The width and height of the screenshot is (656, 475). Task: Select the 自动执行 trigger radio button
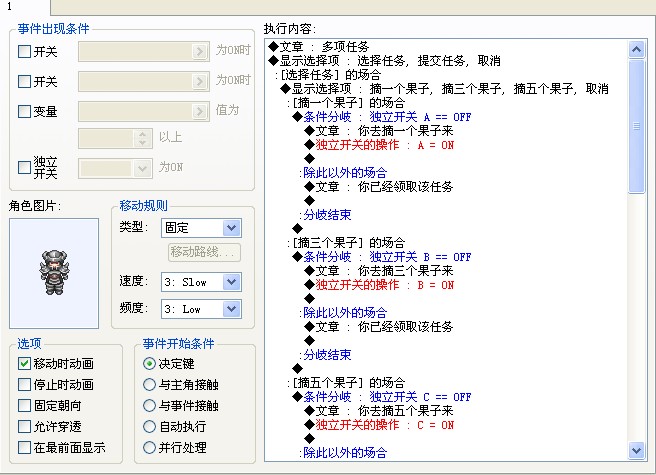149,427
